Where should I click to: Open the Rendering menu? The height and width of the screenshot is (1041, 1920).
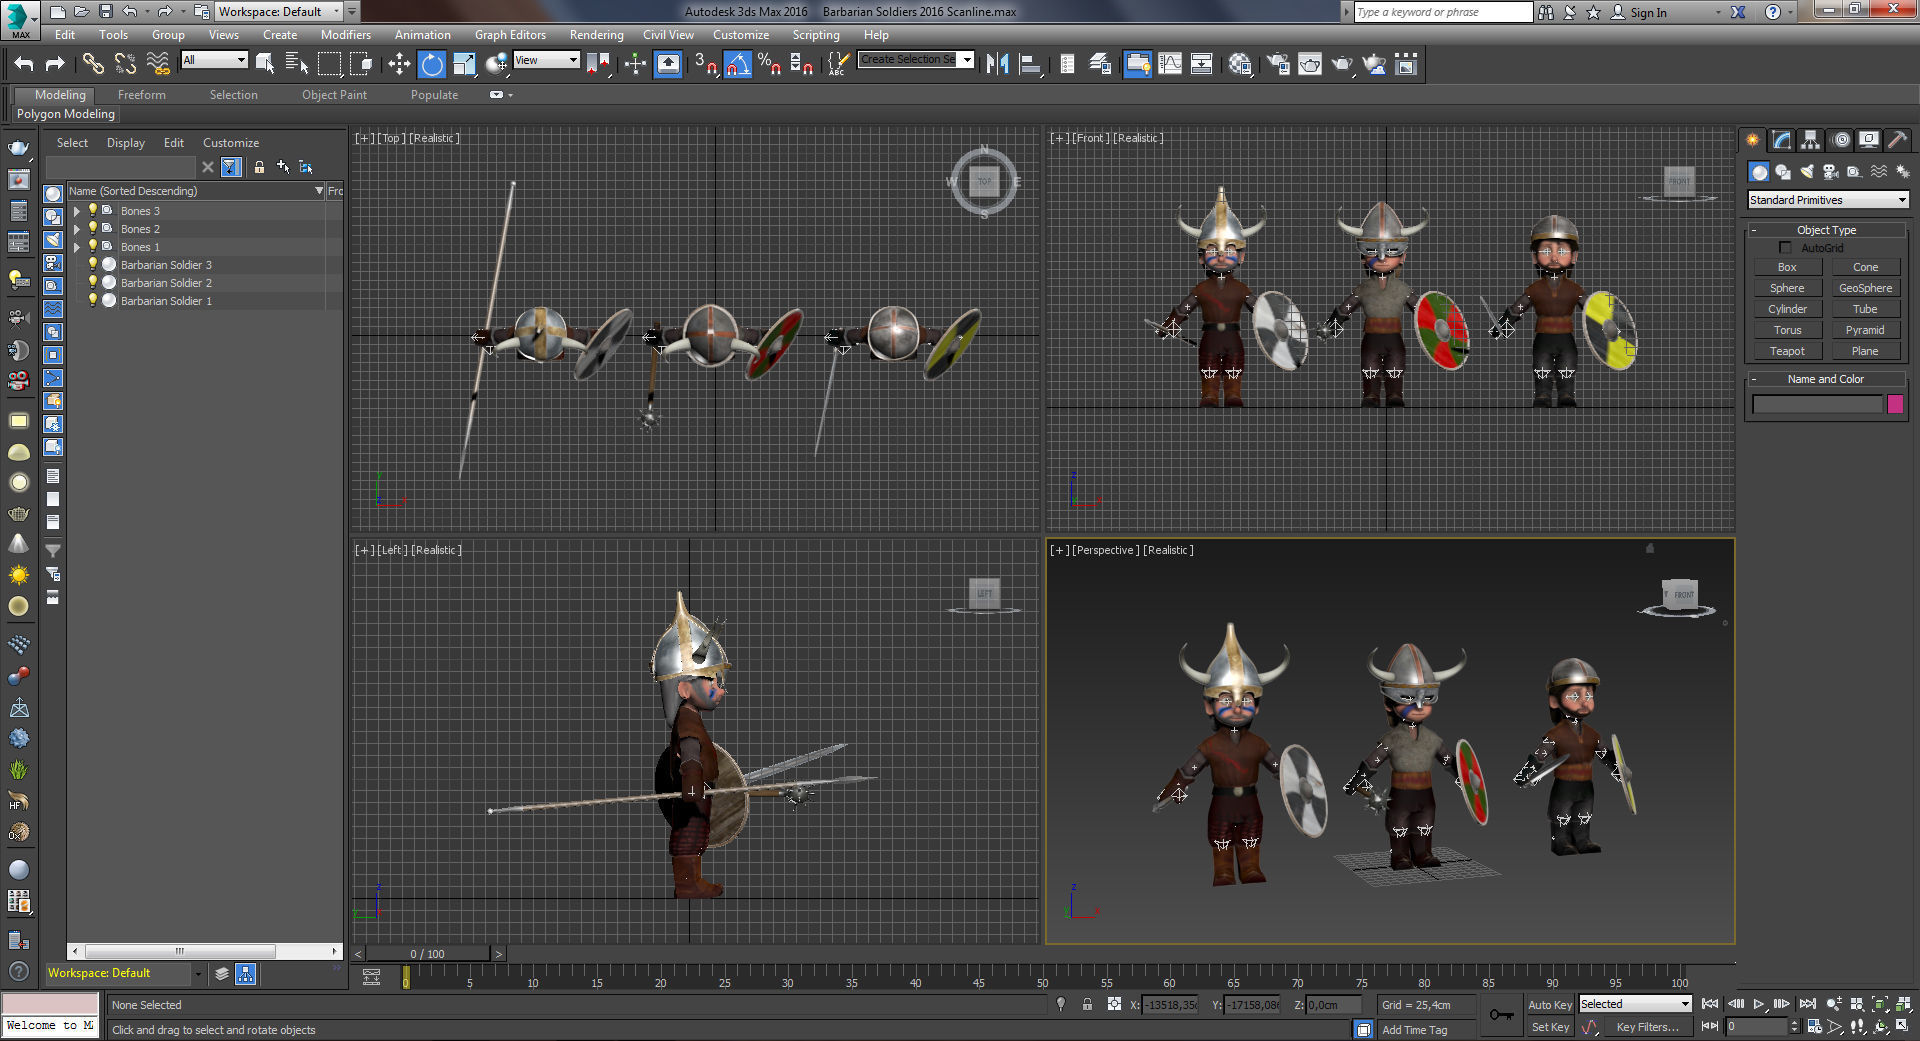596,35
